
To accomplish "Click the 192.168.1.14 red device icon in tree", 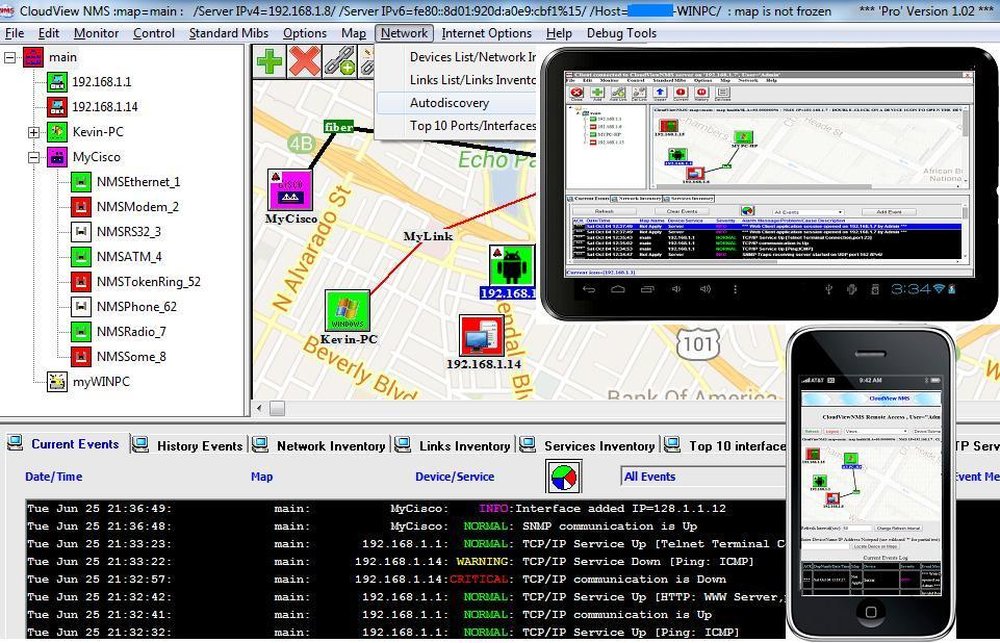I will click(57, 107).
